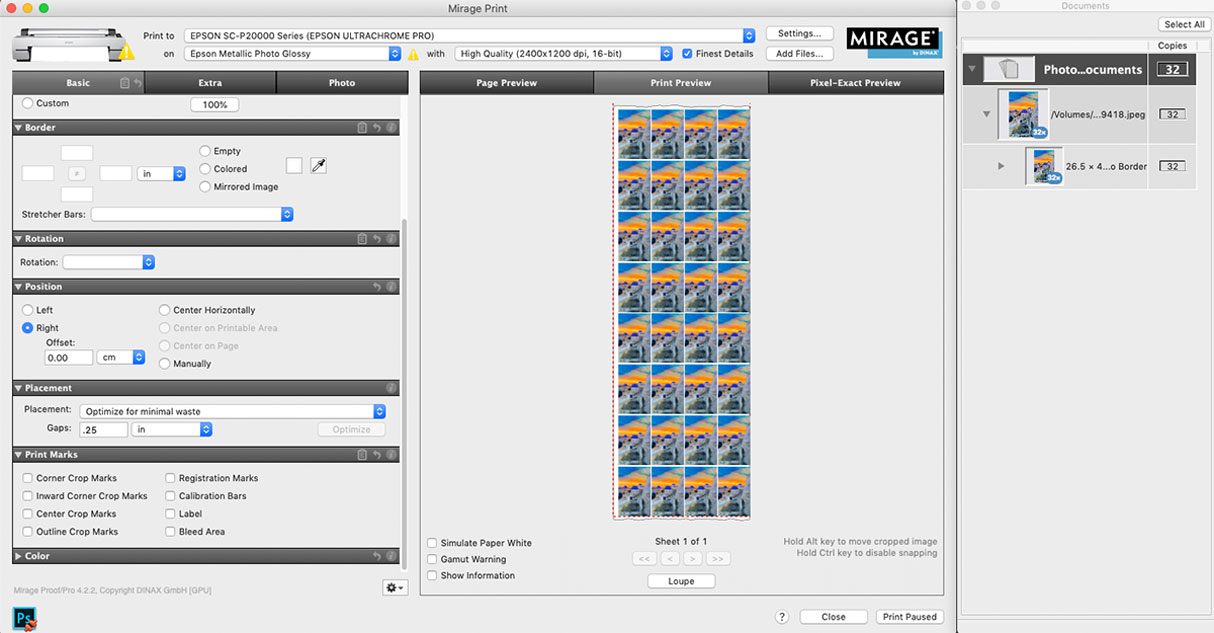Viewport: 1214px width, 633px height.
Task: Click the Border section info icon
Action: pos(391,128)
